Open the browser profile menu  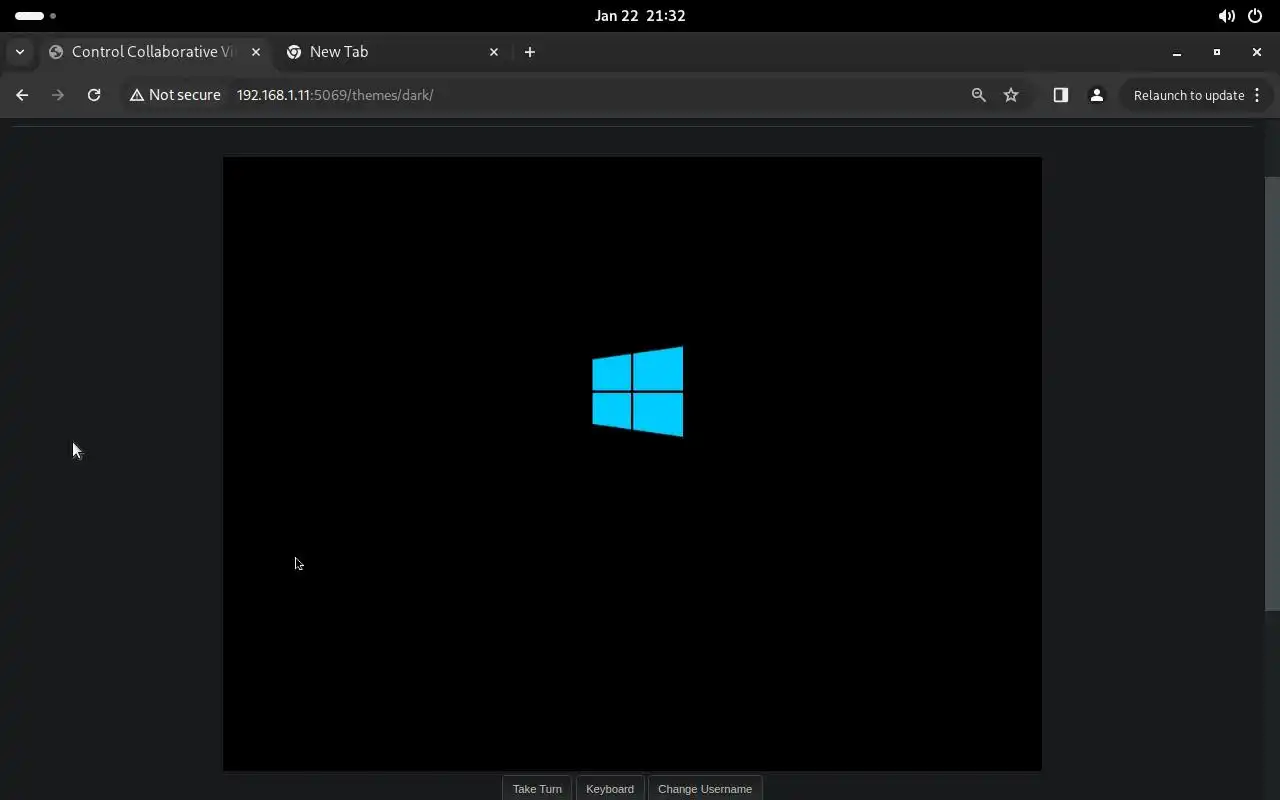[1096, 95]
